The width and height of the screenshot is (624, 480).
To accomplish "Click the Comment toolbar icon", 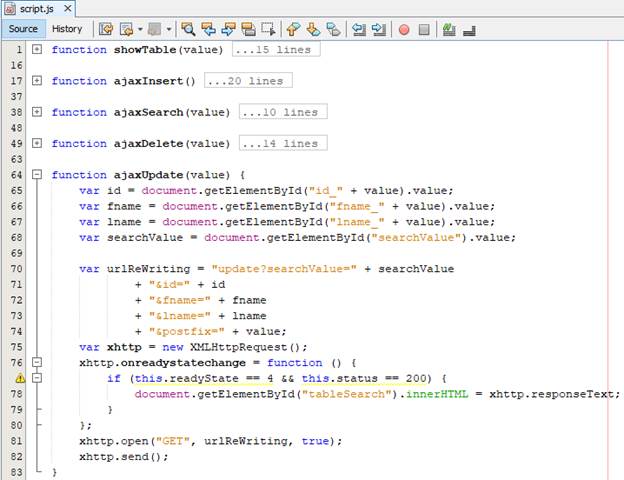I will click(449, 29).
